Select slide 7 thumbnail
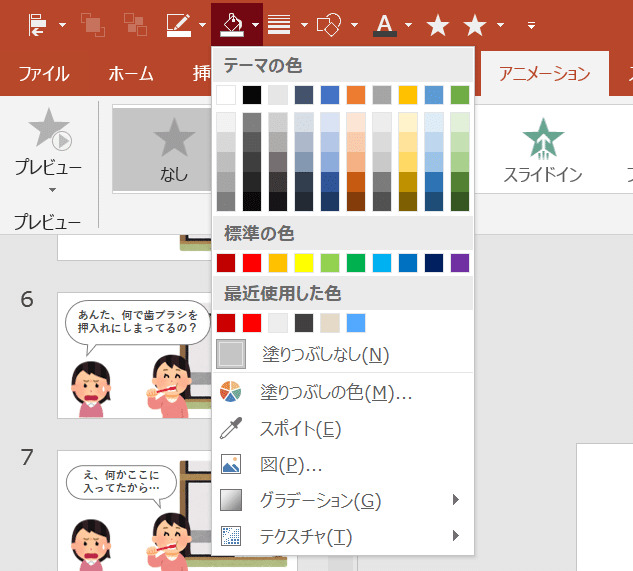The width and height of the screenshot is (633, 571). (x=134, y=510)
